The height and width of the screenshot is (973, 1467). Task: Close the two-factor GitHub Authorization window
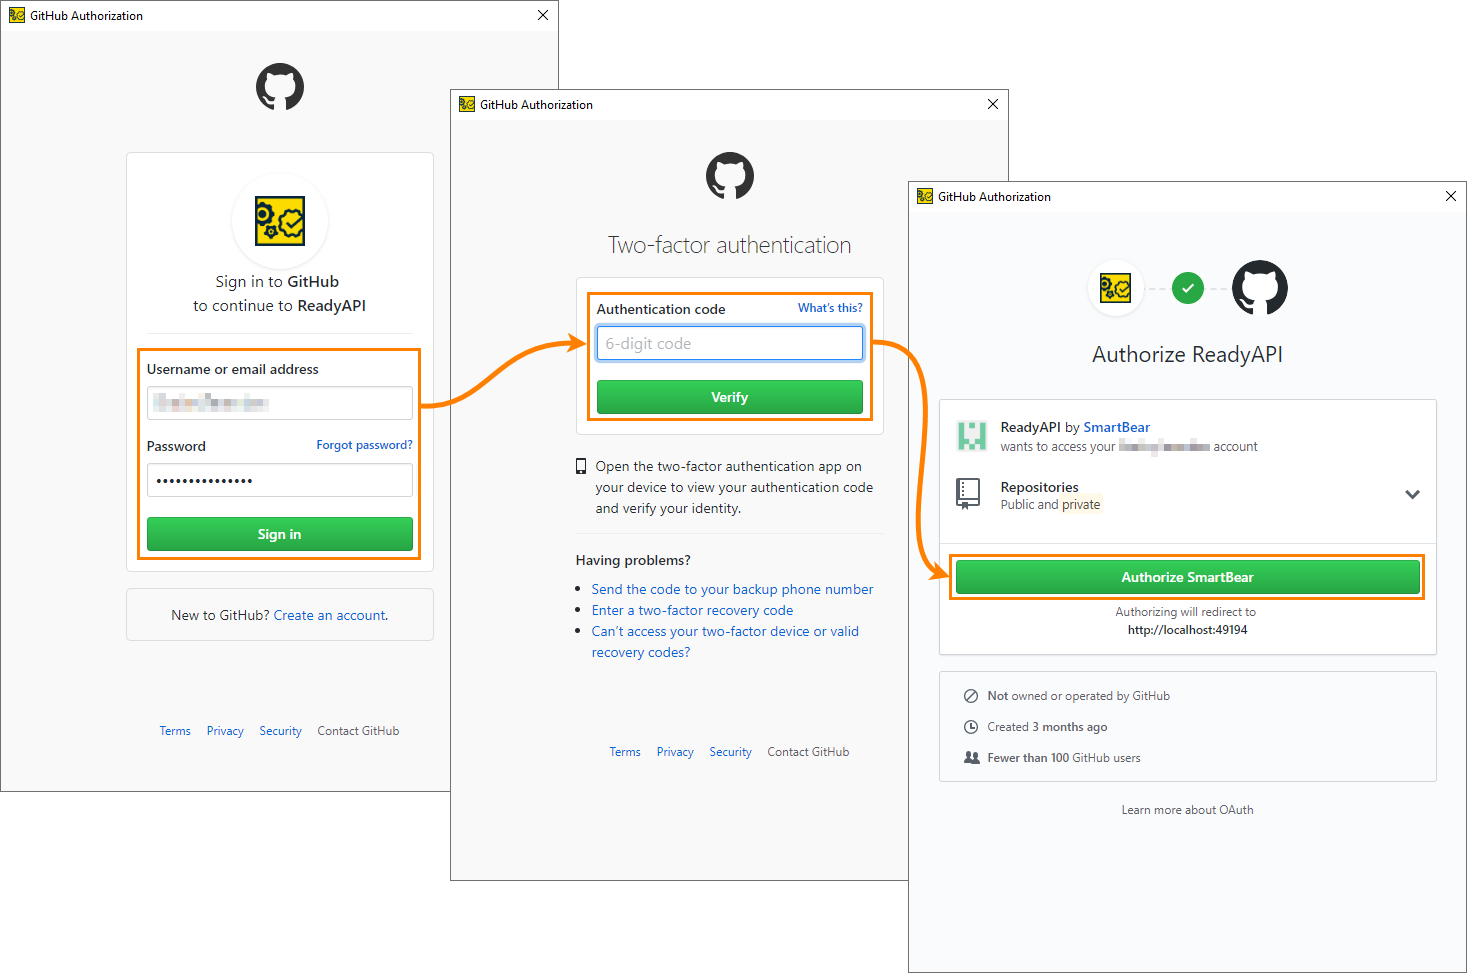pos(993,104)
